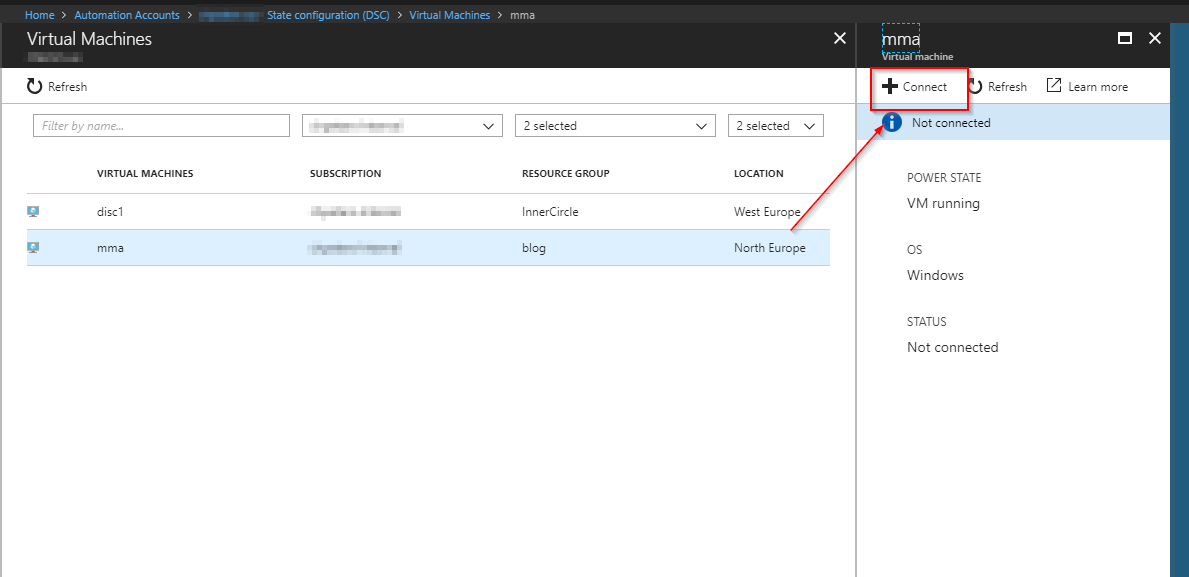Open the location '2 selected' dropdown
This screenshot has height=577, width=1189.
point(776,126)
